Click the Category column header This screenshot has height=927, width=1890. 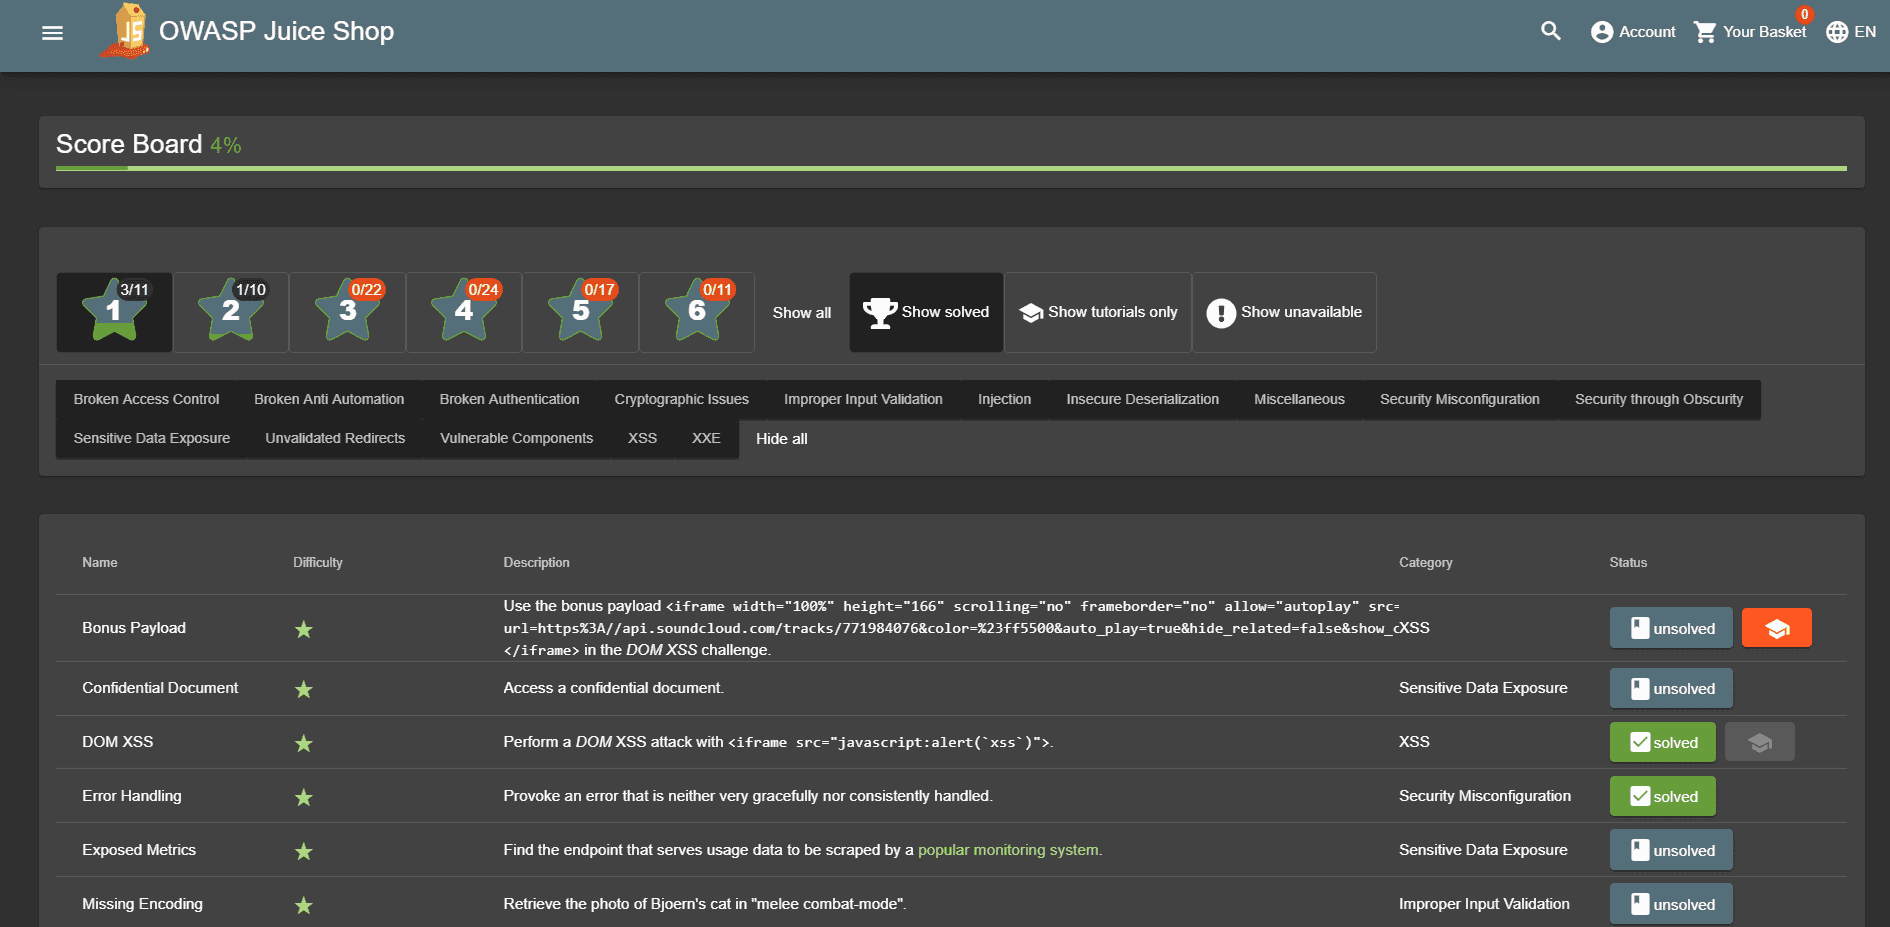(1425, 563)
